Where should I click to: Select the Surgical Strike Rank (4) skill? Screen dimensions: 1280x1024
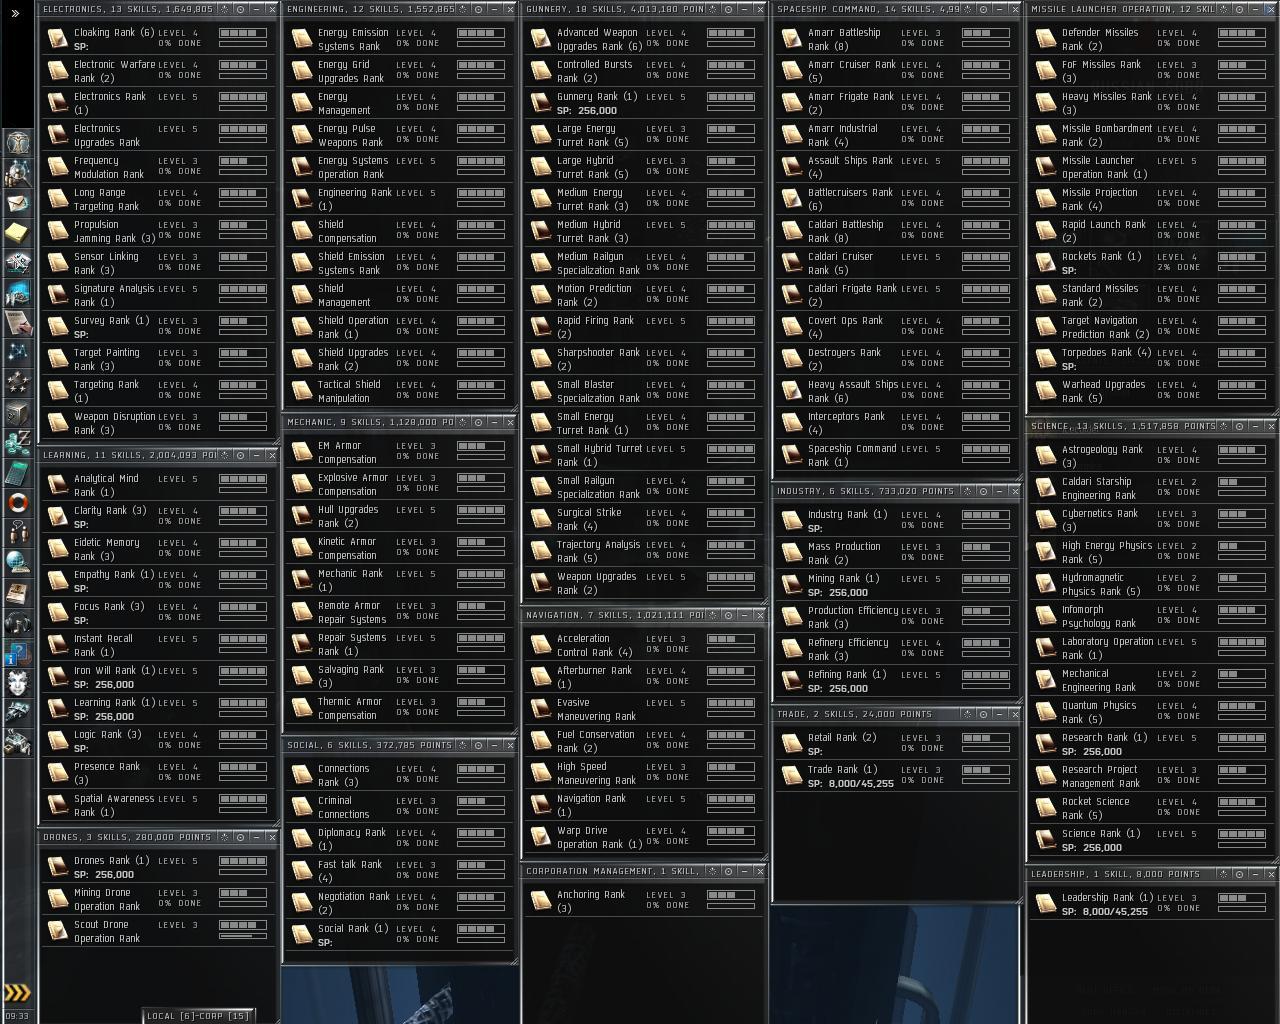click(x=643, y=519)
